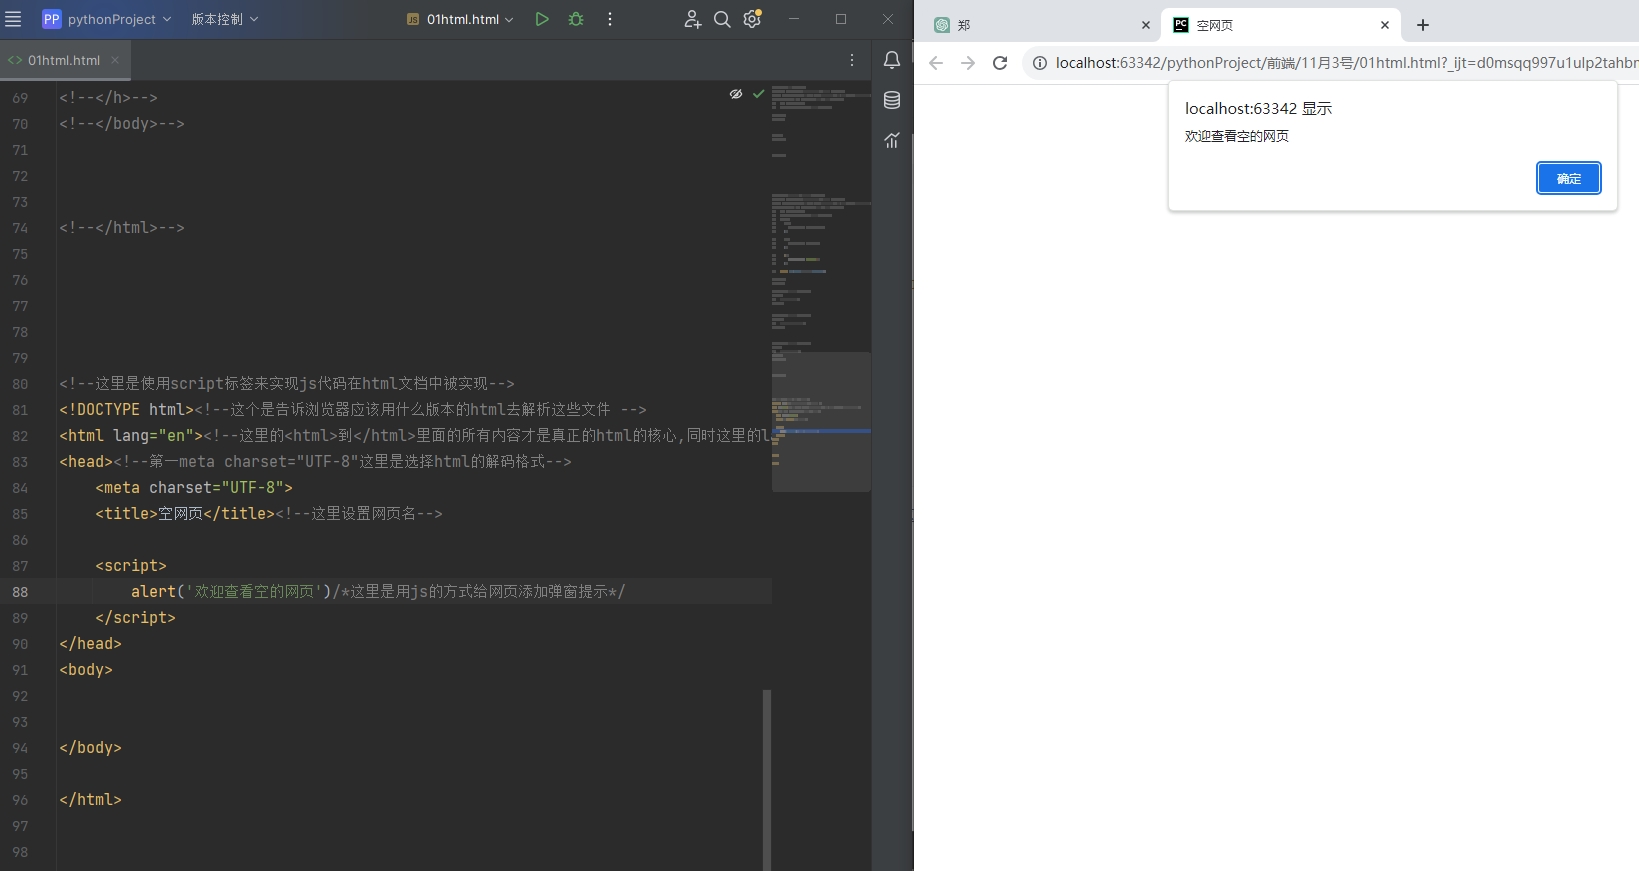Close the 01html.html editor tab

(x=115, y=60)
